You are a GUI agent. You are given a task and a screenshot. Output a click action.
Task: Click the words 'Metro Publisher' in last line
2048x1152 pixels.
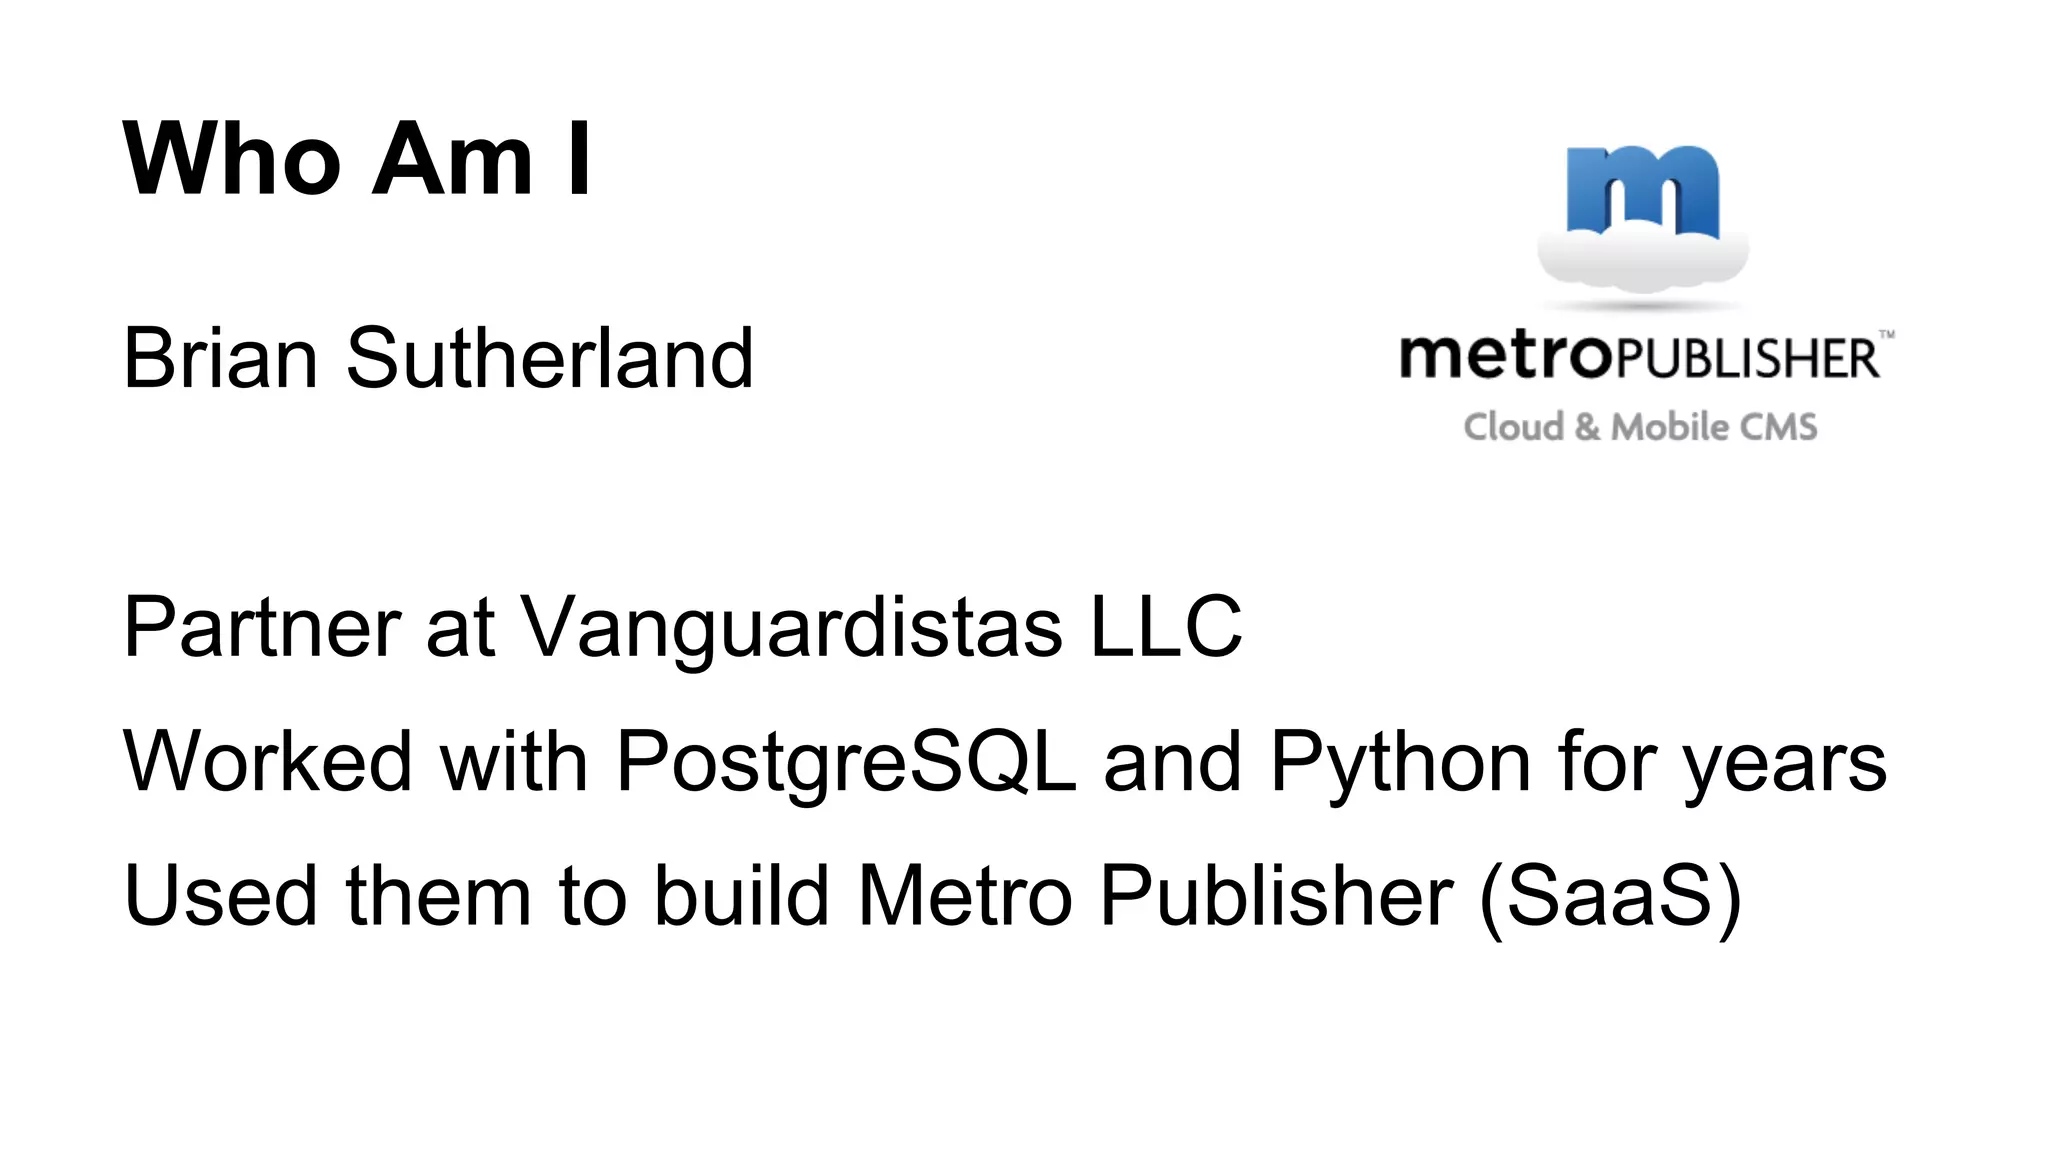click(1155, 895)
